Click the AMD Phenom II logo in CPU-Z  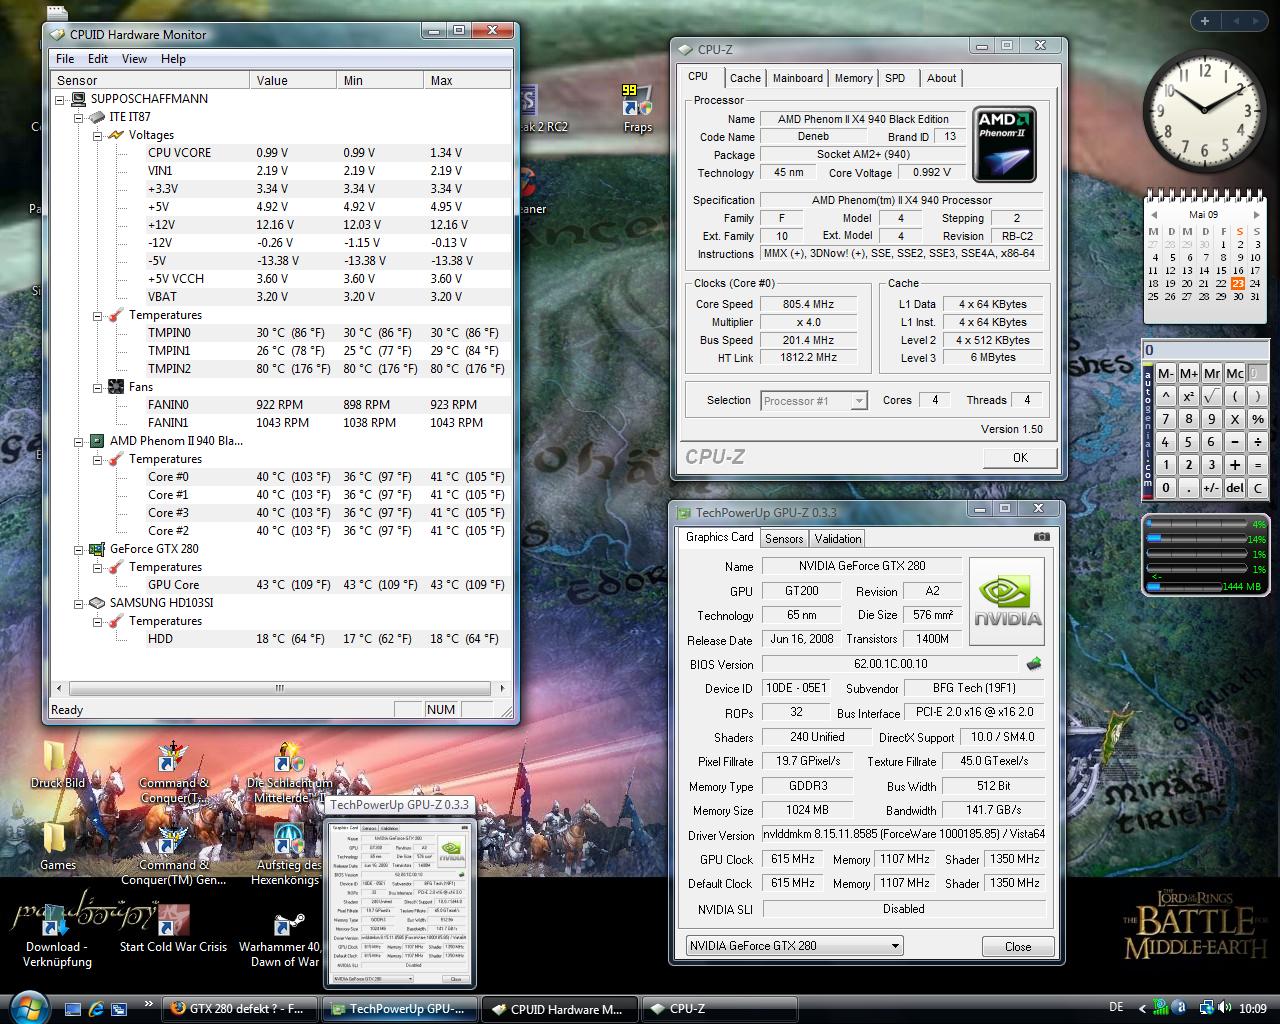click(x=1003, y=145)
